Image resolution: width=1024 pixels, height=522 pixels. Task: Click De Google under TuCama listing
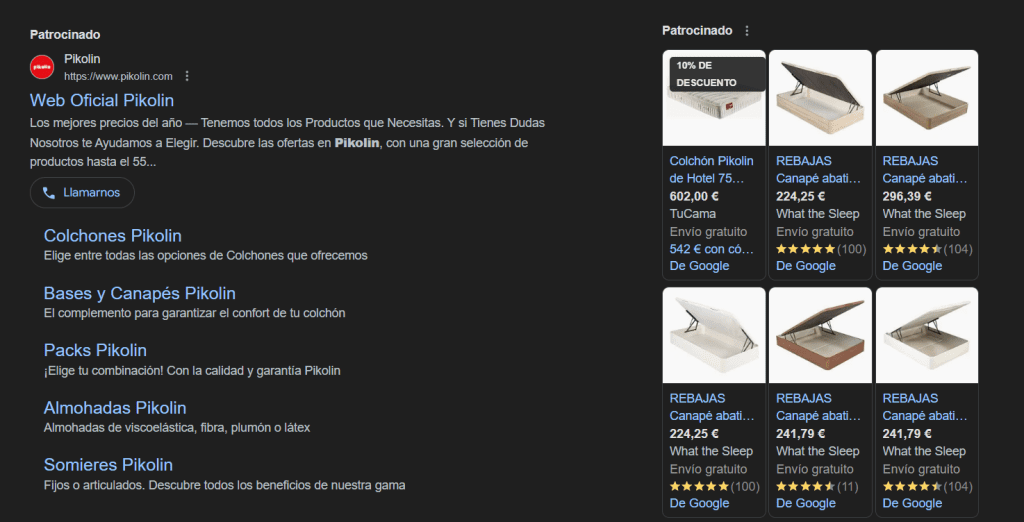699,266
